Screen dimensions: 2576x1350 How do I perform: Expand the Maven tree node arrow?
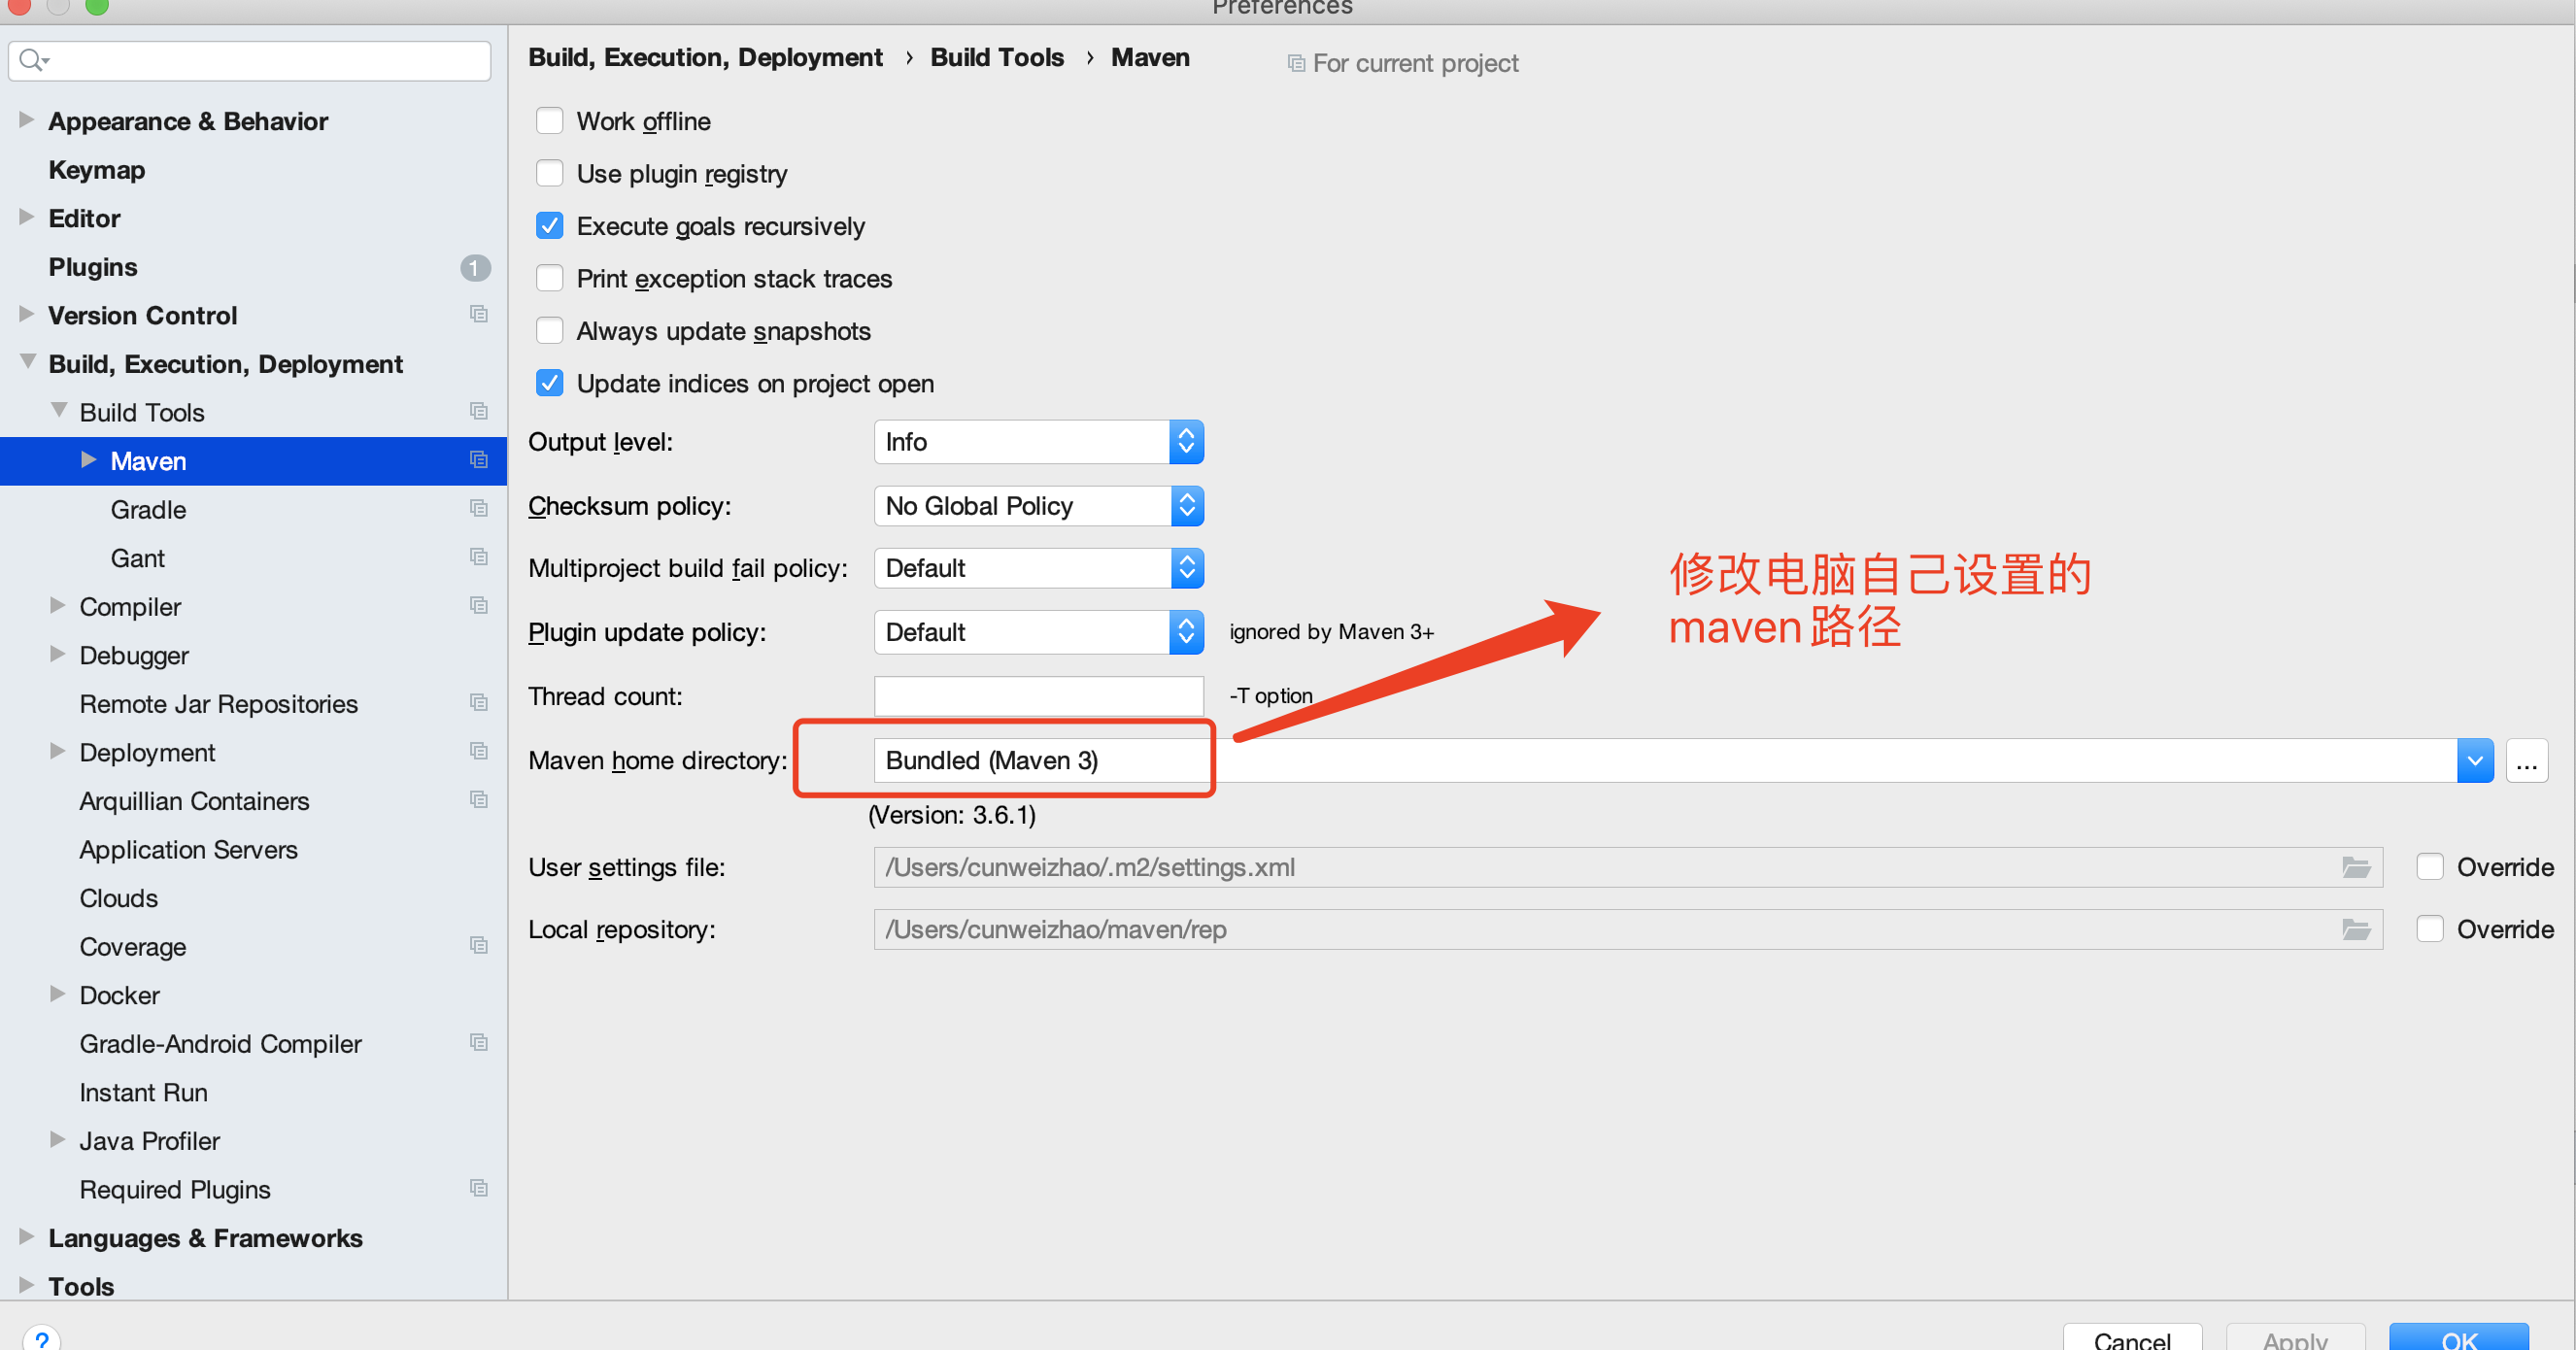pyautogui.click(x=89, y=460)
